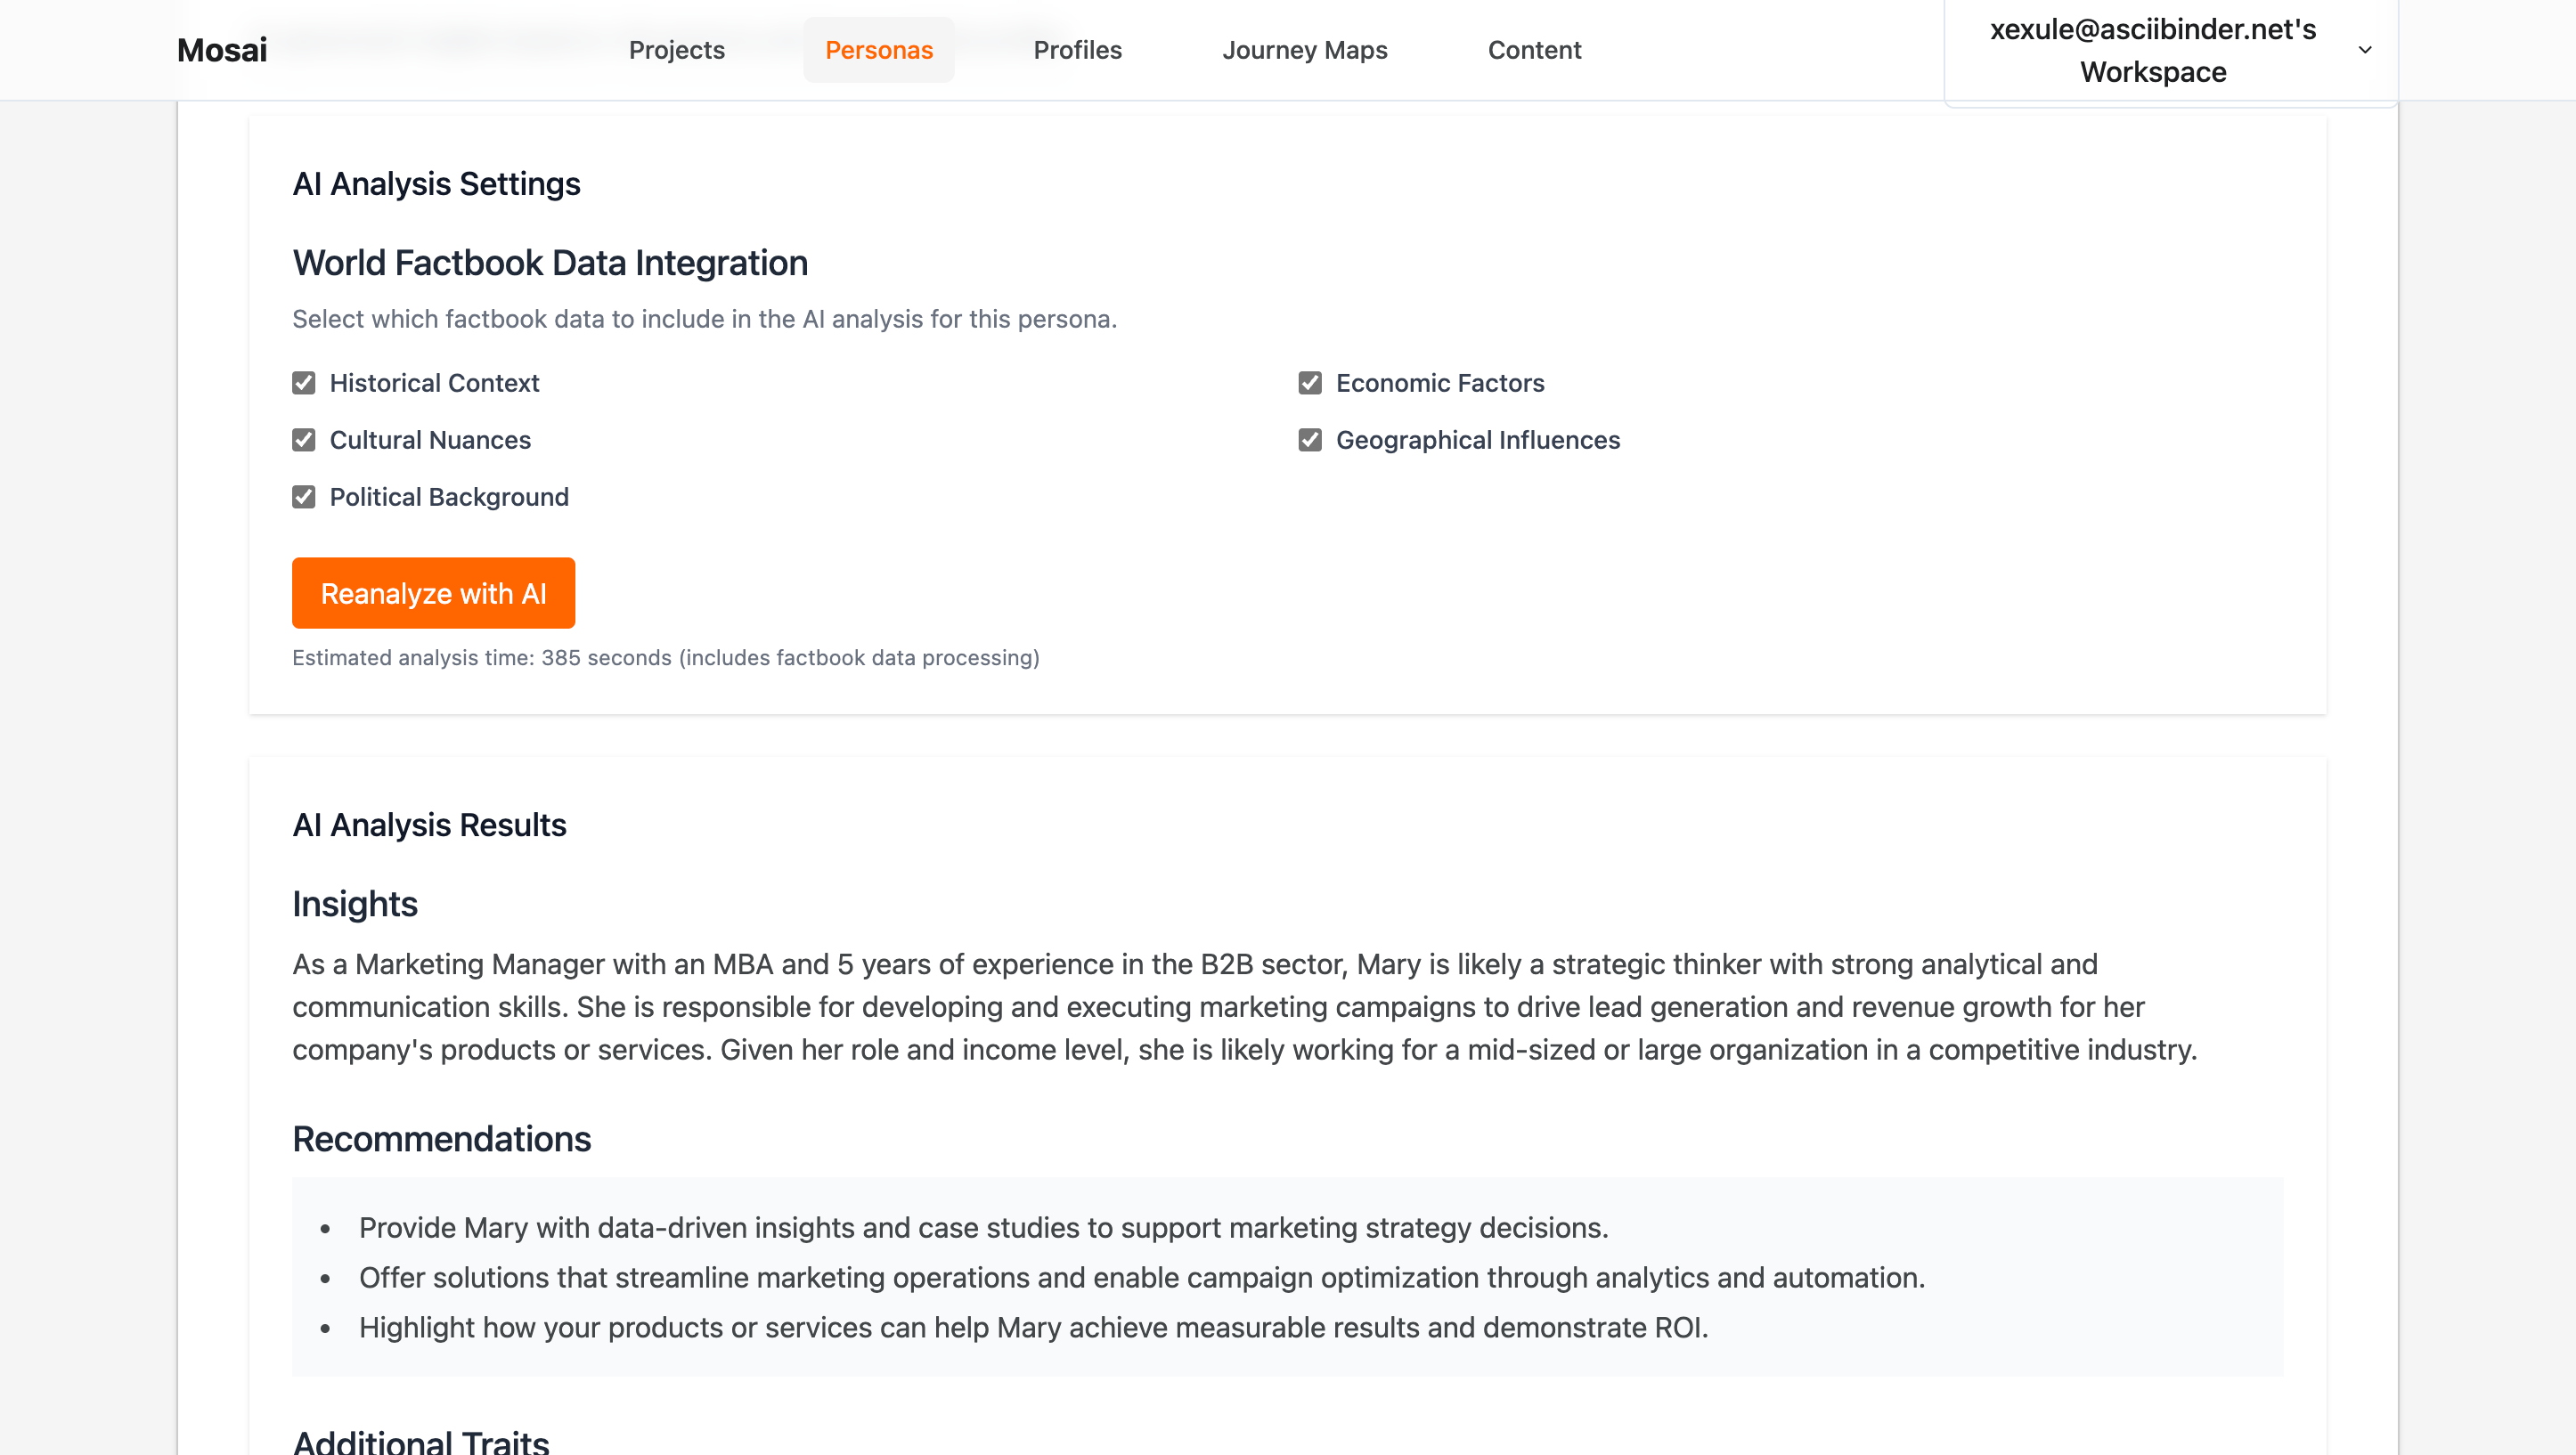Toggle Cultural Nuances checkbox
2576x1455 pixels.
(304, 440)
